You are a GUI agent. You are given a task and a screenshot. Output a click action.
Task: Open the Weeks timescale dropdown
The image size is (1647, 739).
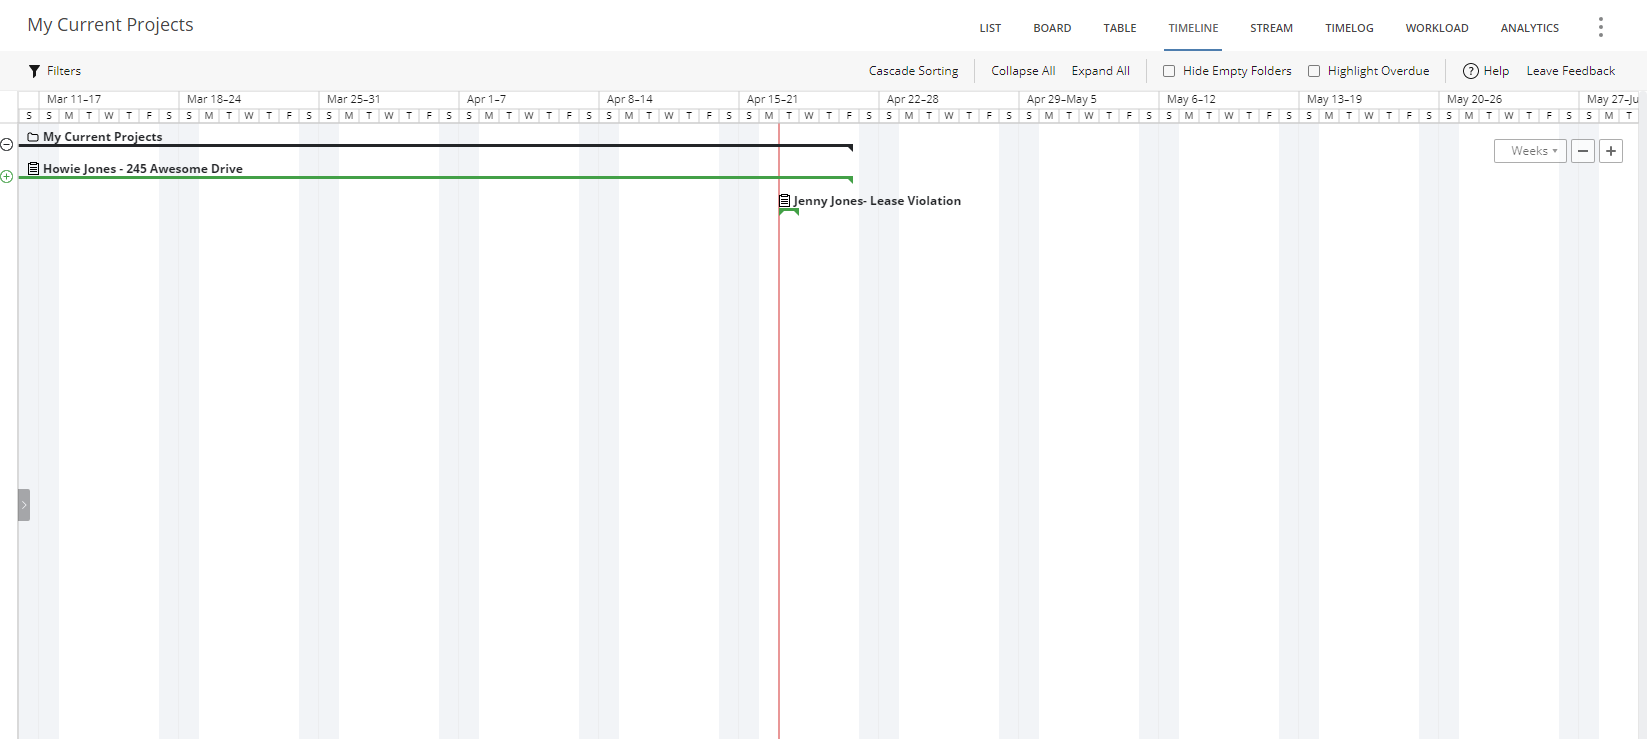click(1530, 151)
